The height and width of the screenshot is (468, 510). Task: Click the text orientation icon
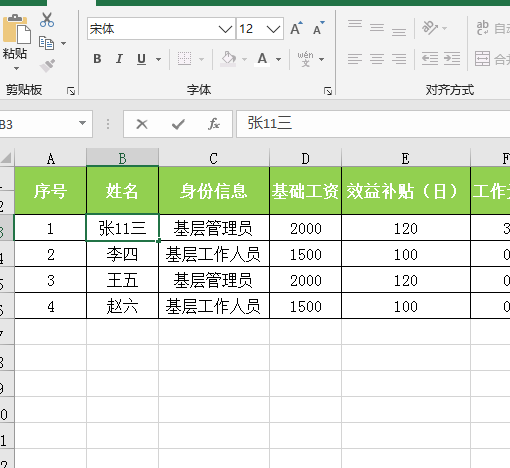coord(430,28)
